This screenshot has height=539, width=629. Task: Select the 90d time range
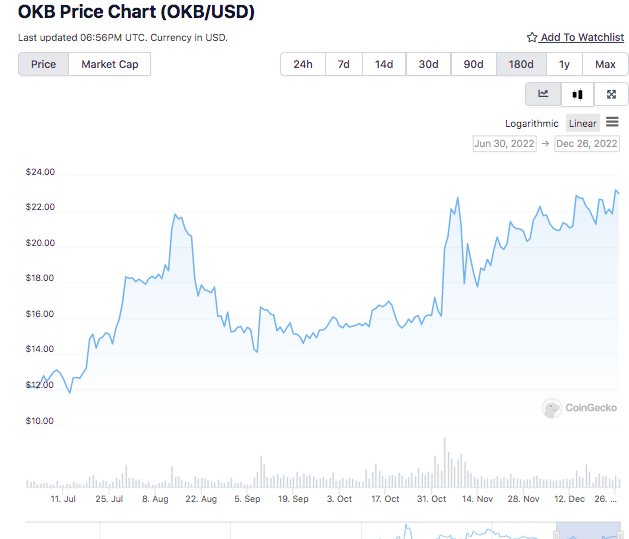[x=473, y=64]
